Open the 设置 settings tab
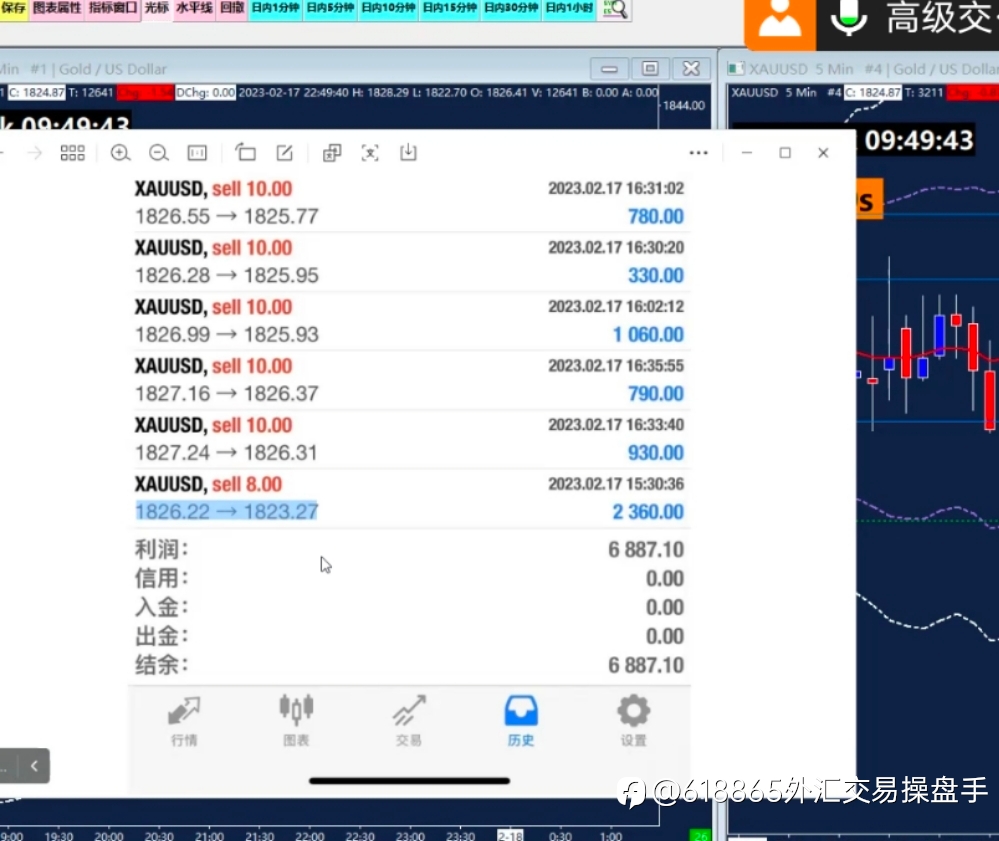The width and height of the screenshot is (999, 841). point(633,721)
